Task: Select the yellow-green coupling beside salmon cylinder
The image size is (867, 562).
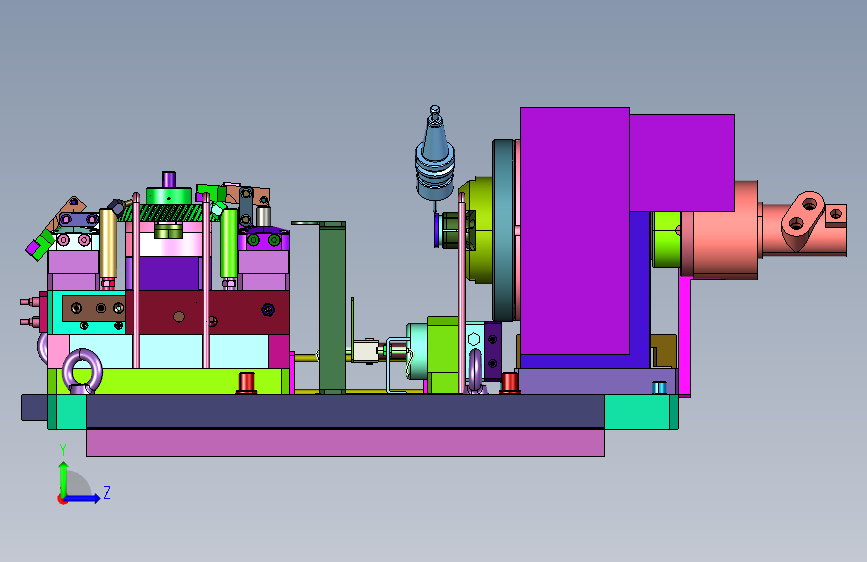Action: click(666, 239)
